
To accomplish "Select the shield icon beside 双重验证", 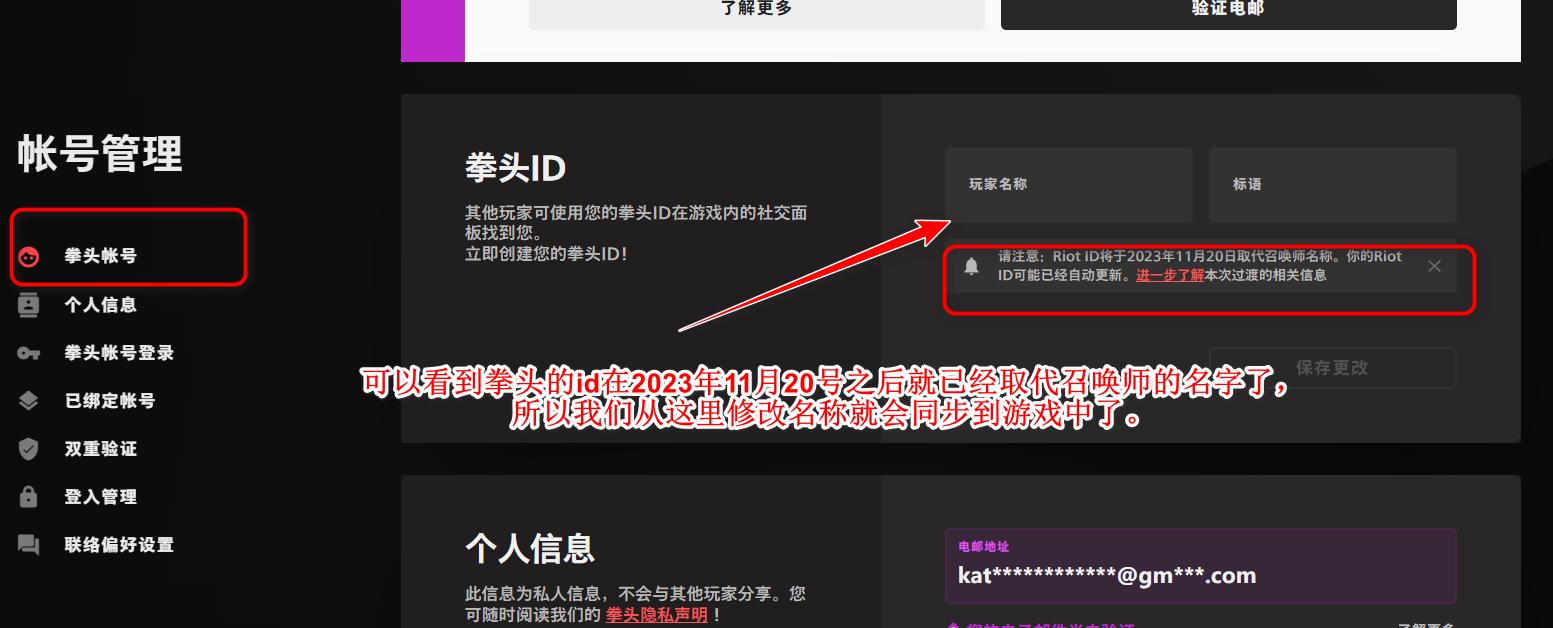I will tap(29, 449).
